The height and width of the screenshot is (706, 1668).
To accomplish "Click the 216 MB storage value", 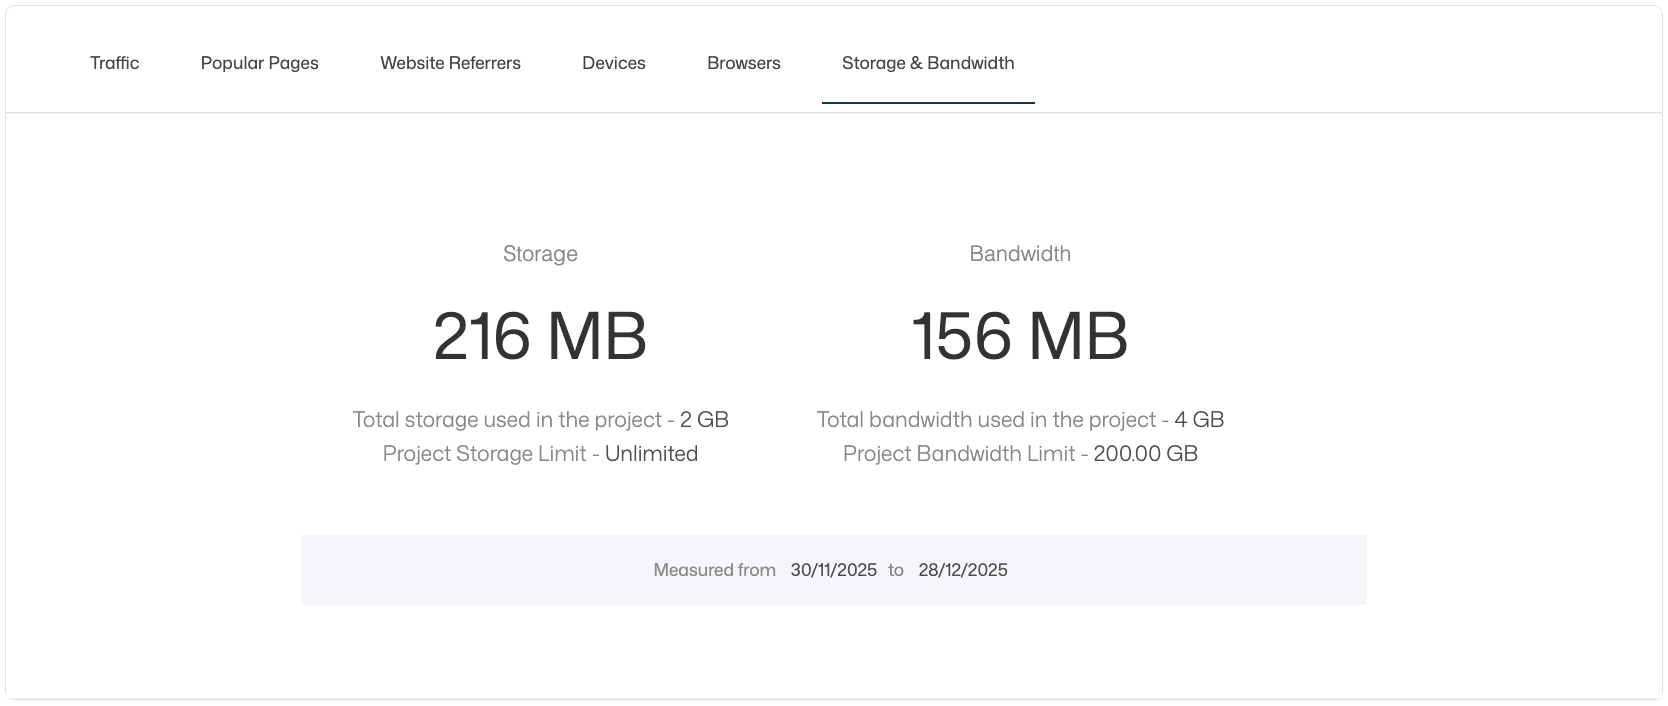I will [540, 336].
